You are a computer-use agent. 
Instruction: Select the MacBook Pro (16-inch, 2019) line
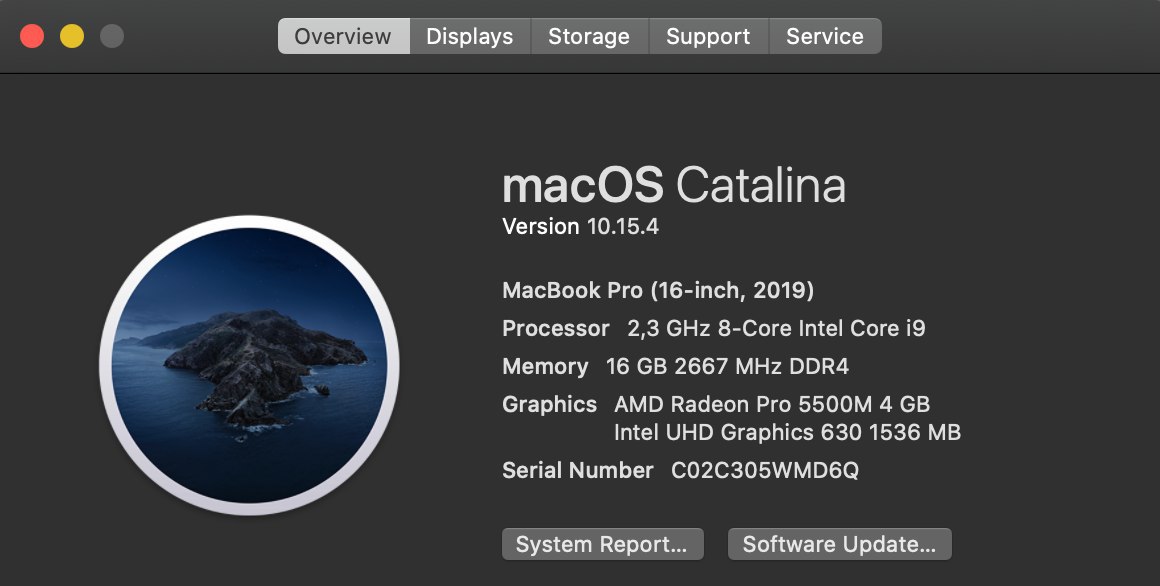click(x=658, y=290)
